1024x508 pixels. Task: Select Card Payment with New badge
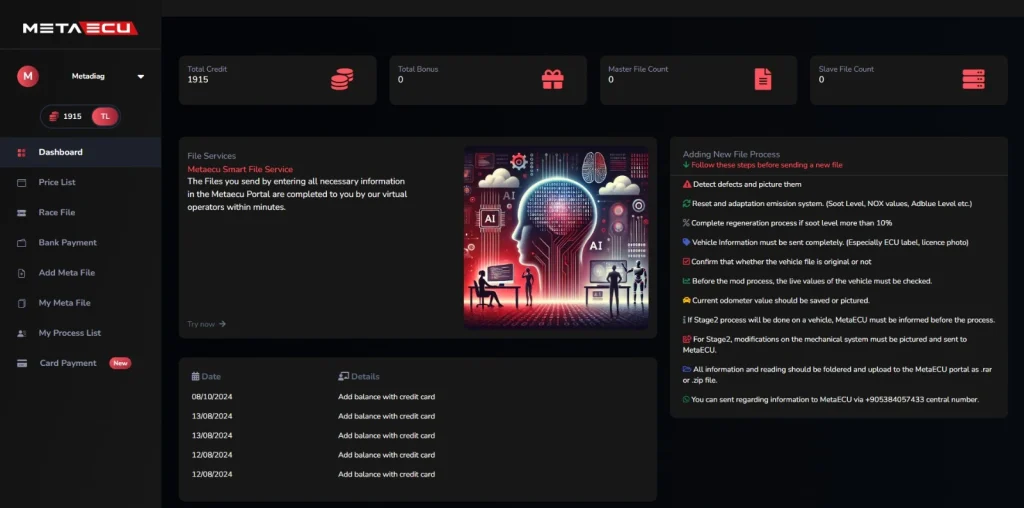pos(68,363)
